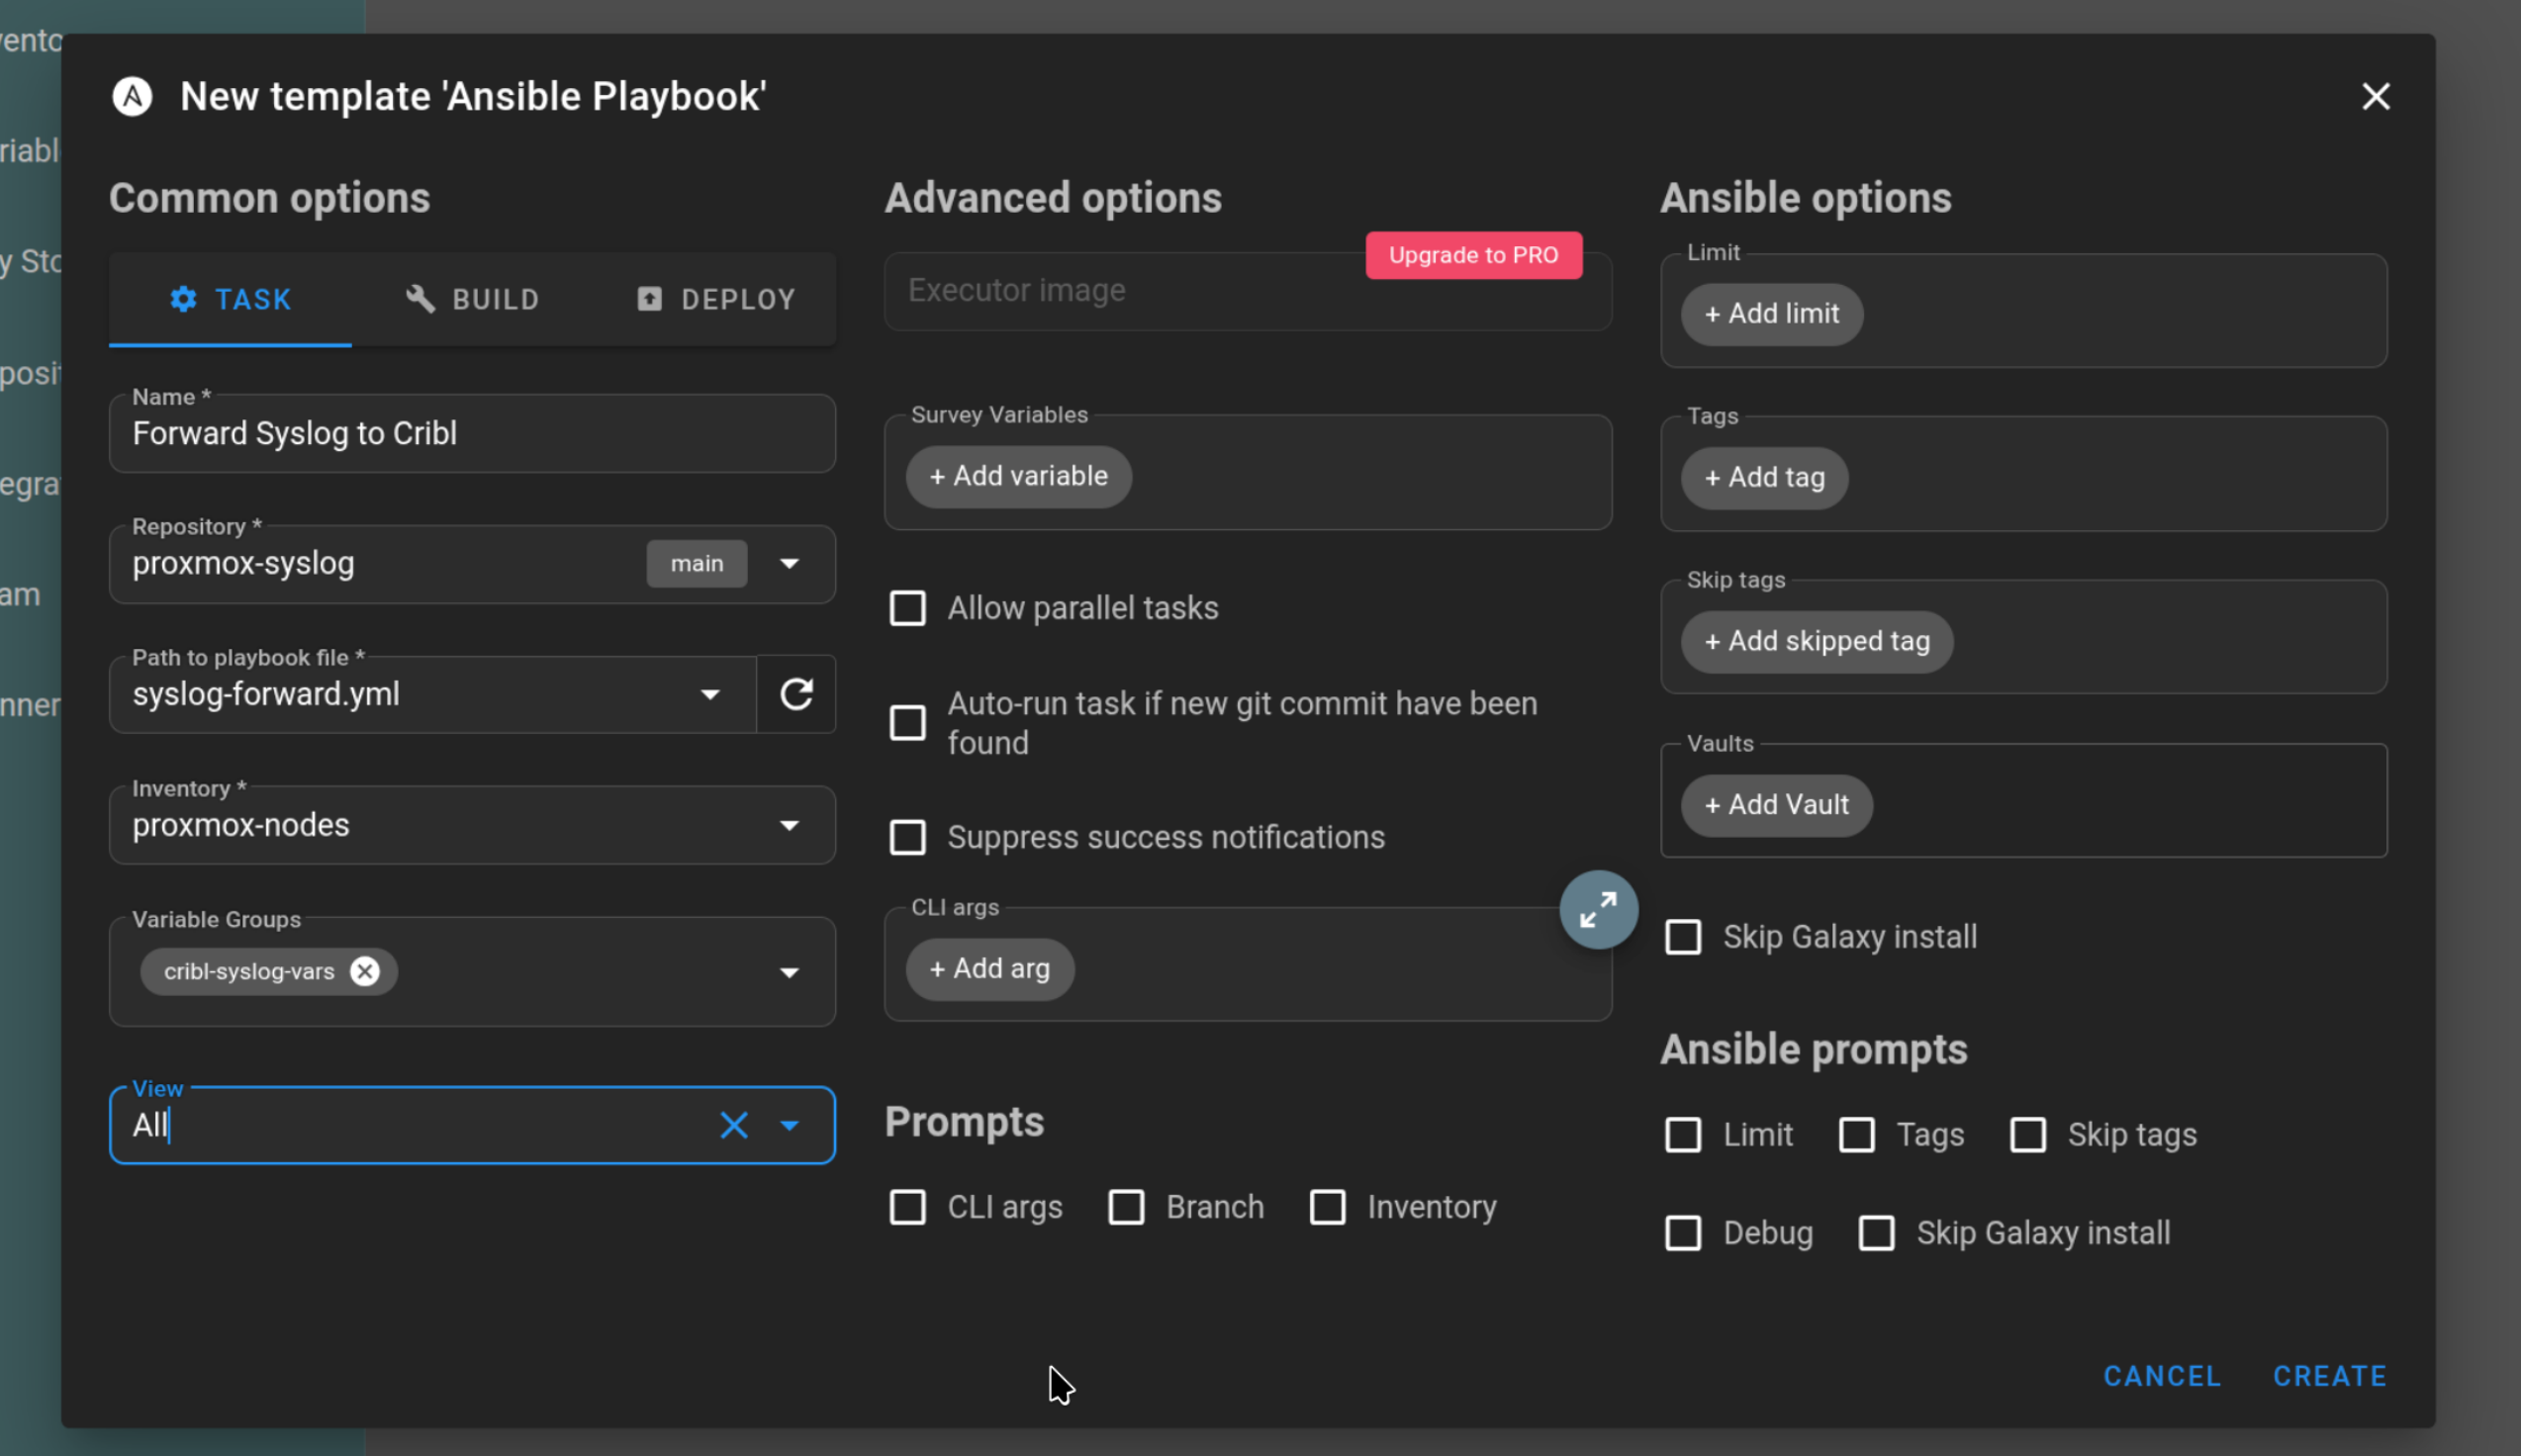Viewport: 2521px width, 1456px height.
Task: Check the Tags Ansible prompt
Action: 1857,1135
